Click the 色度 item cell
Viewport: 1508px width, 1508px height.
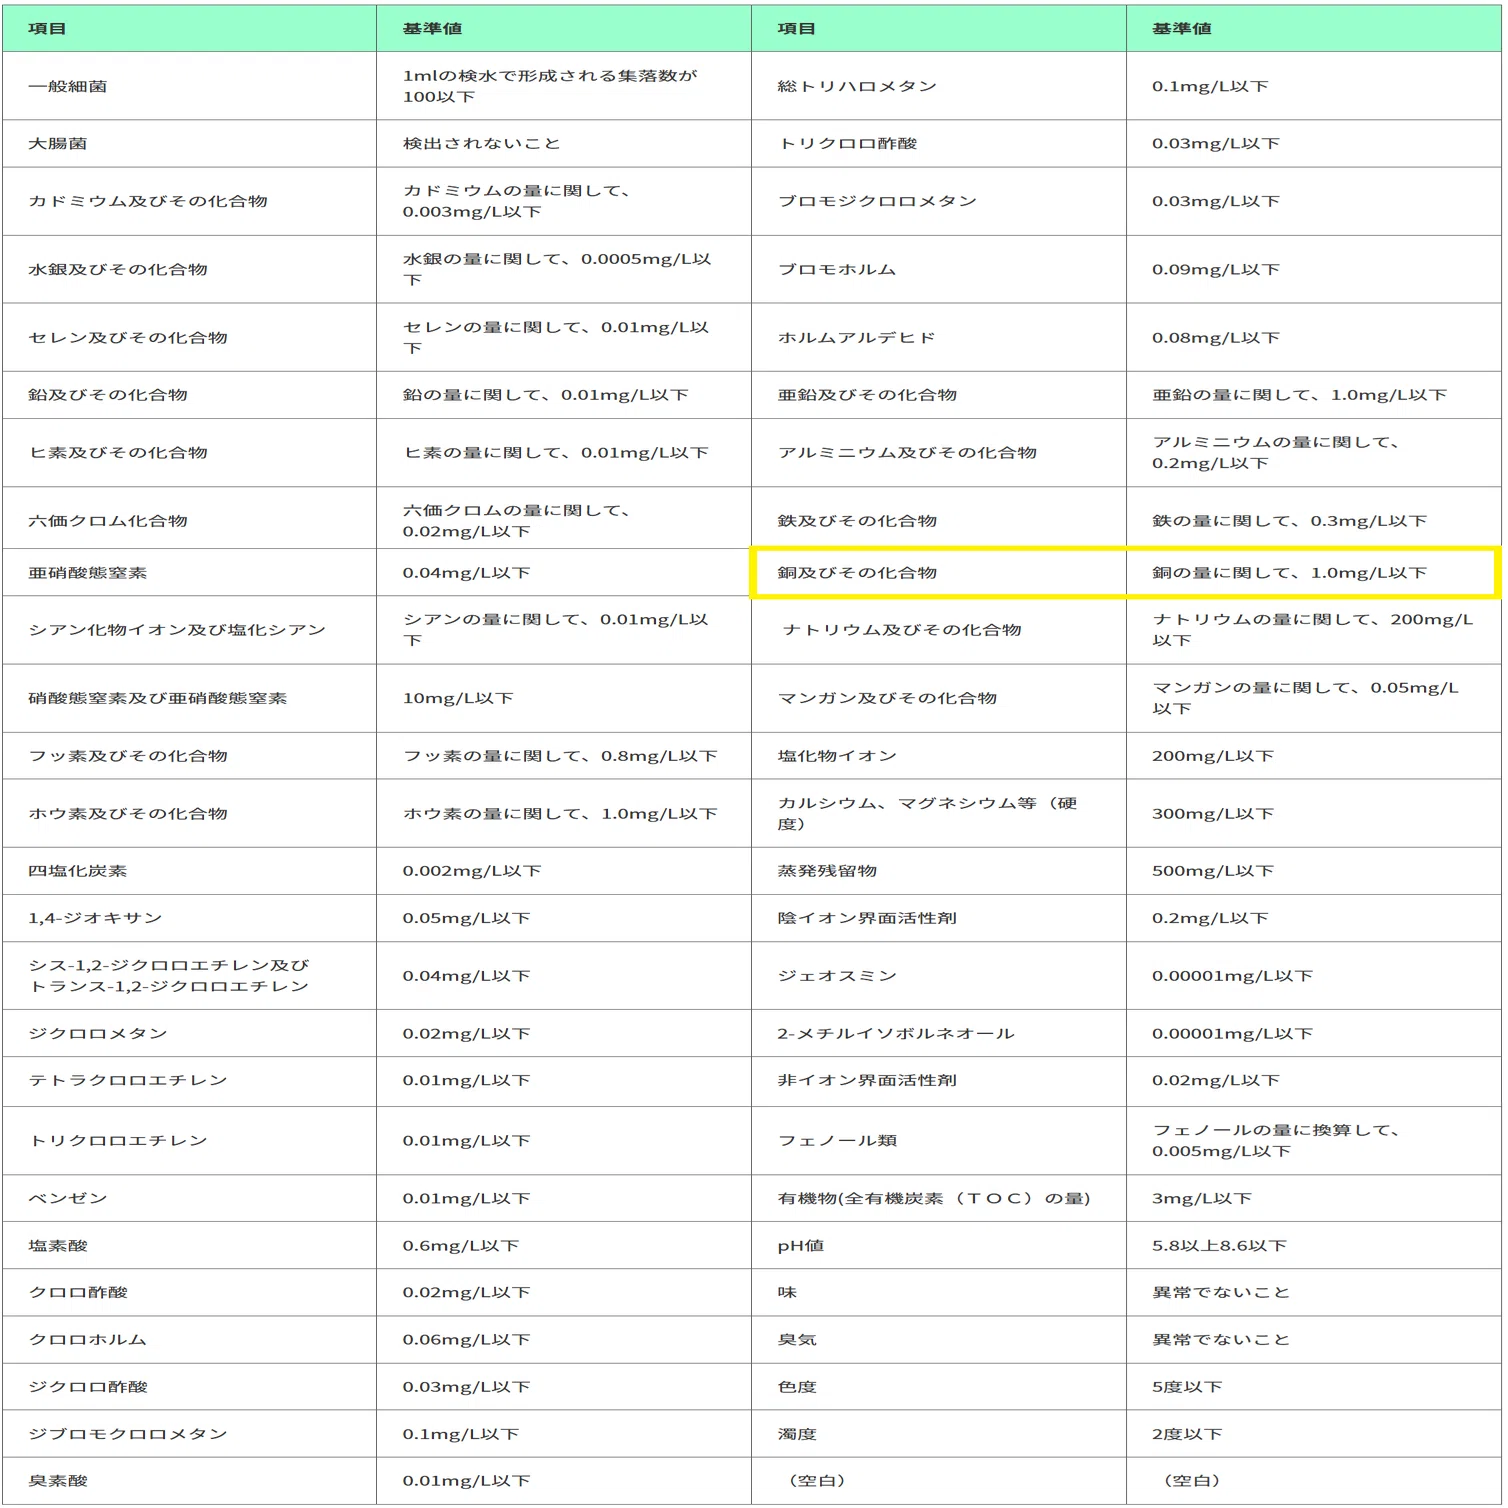[x=939, y=1387]
